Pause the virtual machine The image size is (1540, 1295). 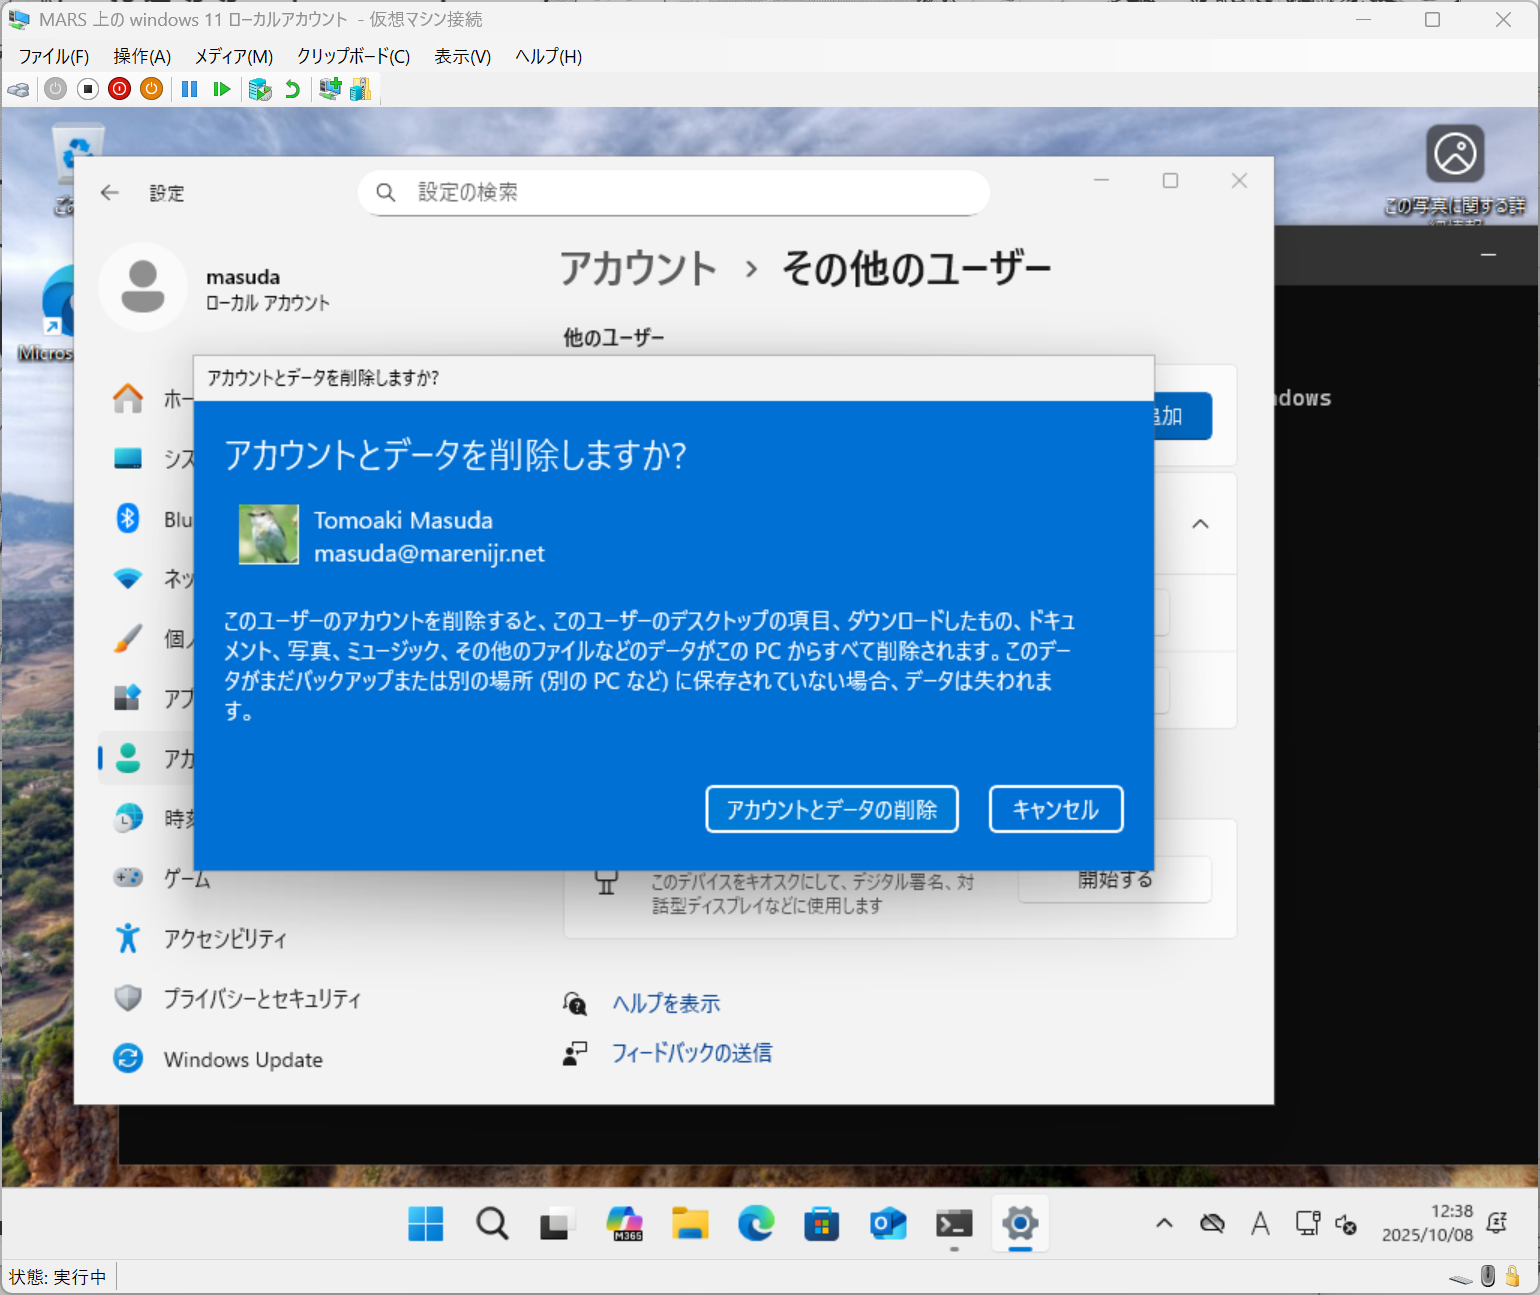point(189,89)
